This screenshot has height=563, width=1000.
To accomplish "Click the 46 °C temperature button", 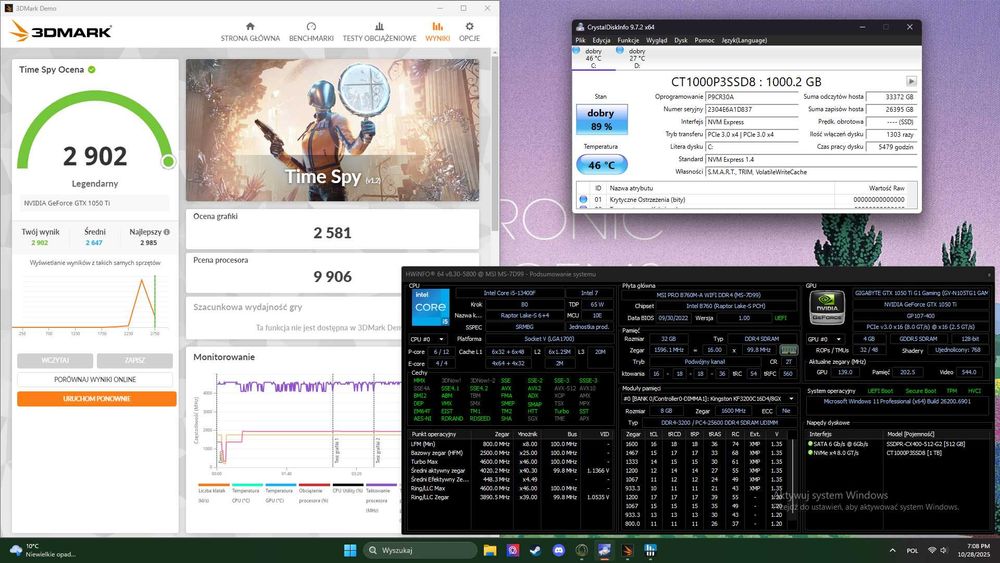I will [x=601, y=165].
